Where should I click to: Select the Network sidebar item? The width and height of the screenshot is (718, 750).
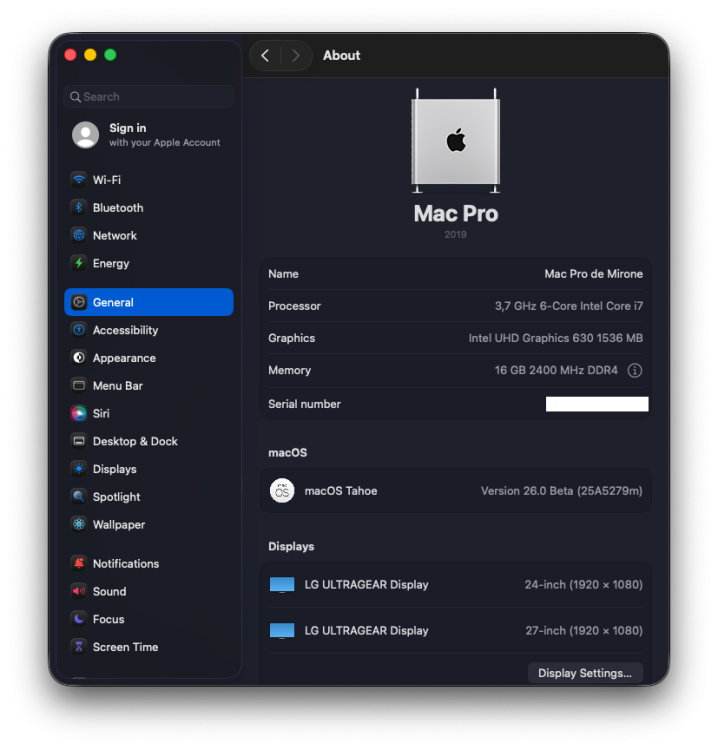(x=149, y=235)
